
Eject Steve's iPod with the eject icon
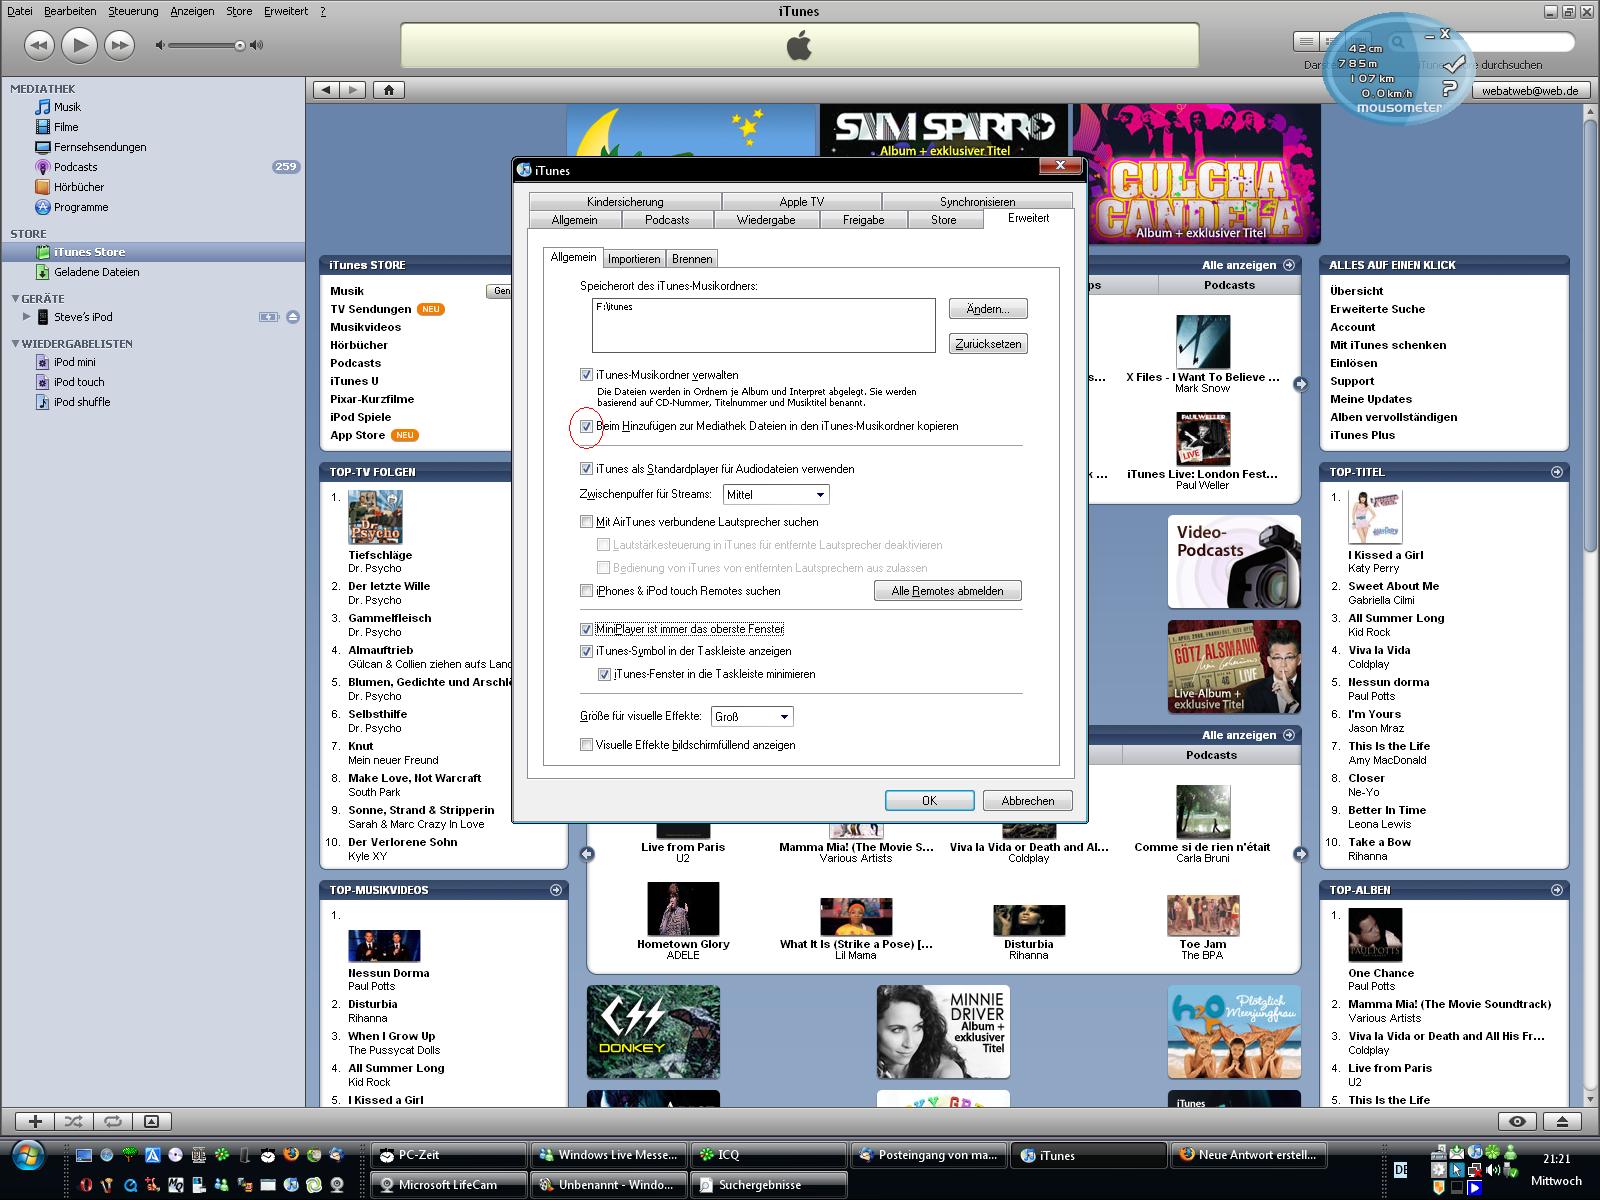(x=293, y=317)
